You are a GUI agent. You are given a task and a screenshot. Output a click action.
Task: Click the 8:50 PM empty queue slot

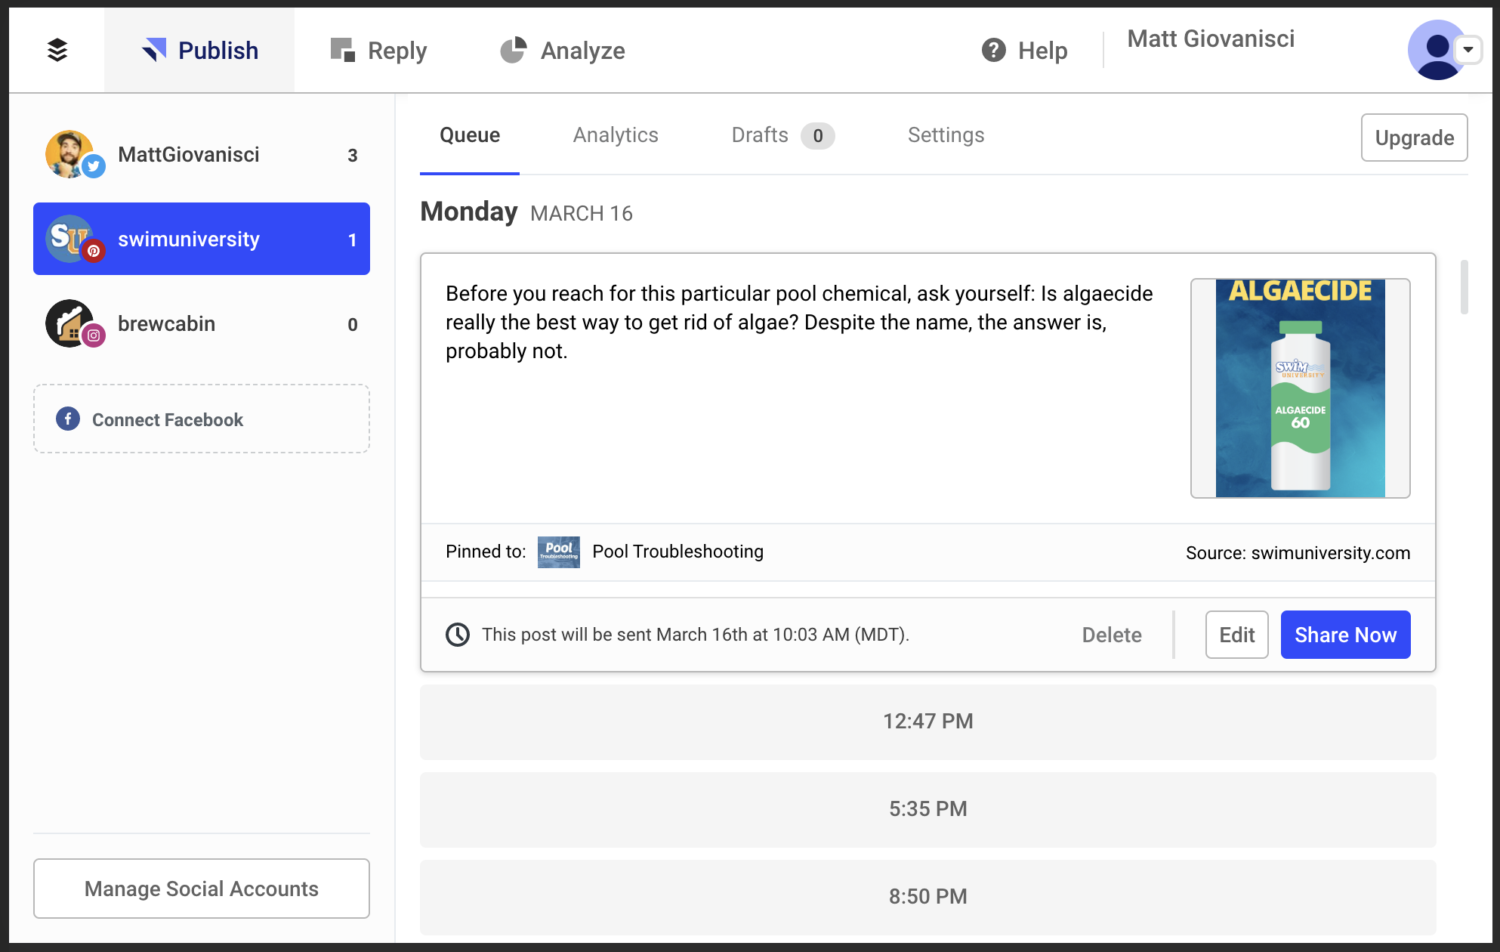coord(928,897)
